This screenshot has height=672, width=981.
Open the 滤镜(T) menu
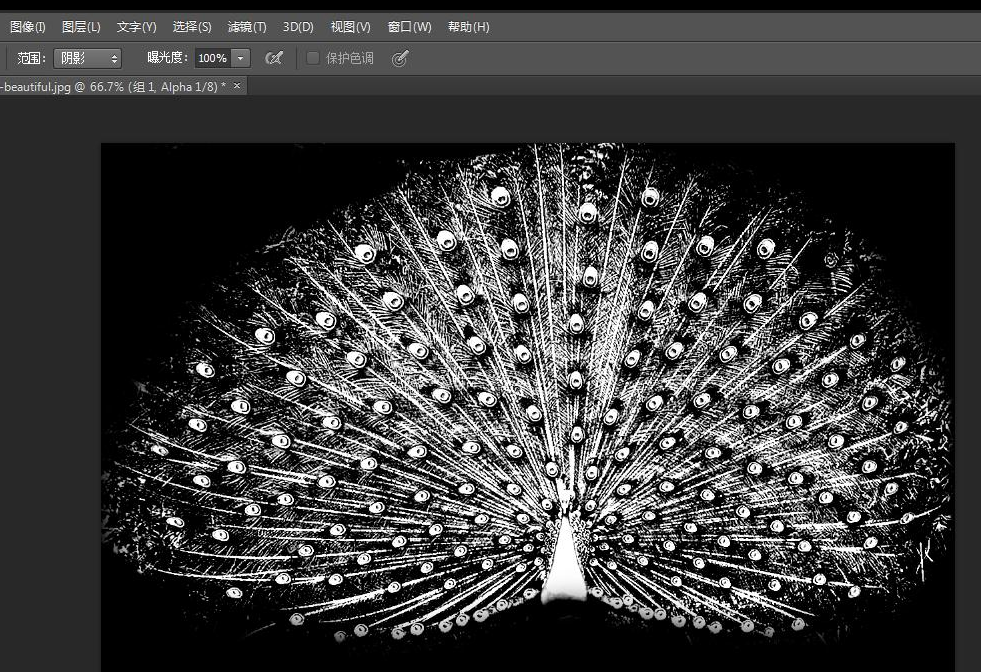[x=247, y=27]
